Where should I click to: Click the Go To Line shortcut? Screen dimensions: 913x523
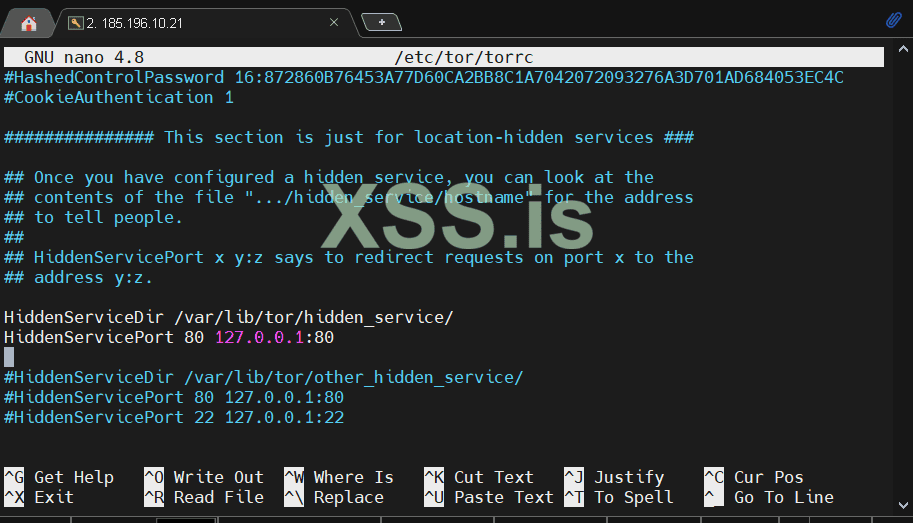pyautogui.click(x=769, y=497)
